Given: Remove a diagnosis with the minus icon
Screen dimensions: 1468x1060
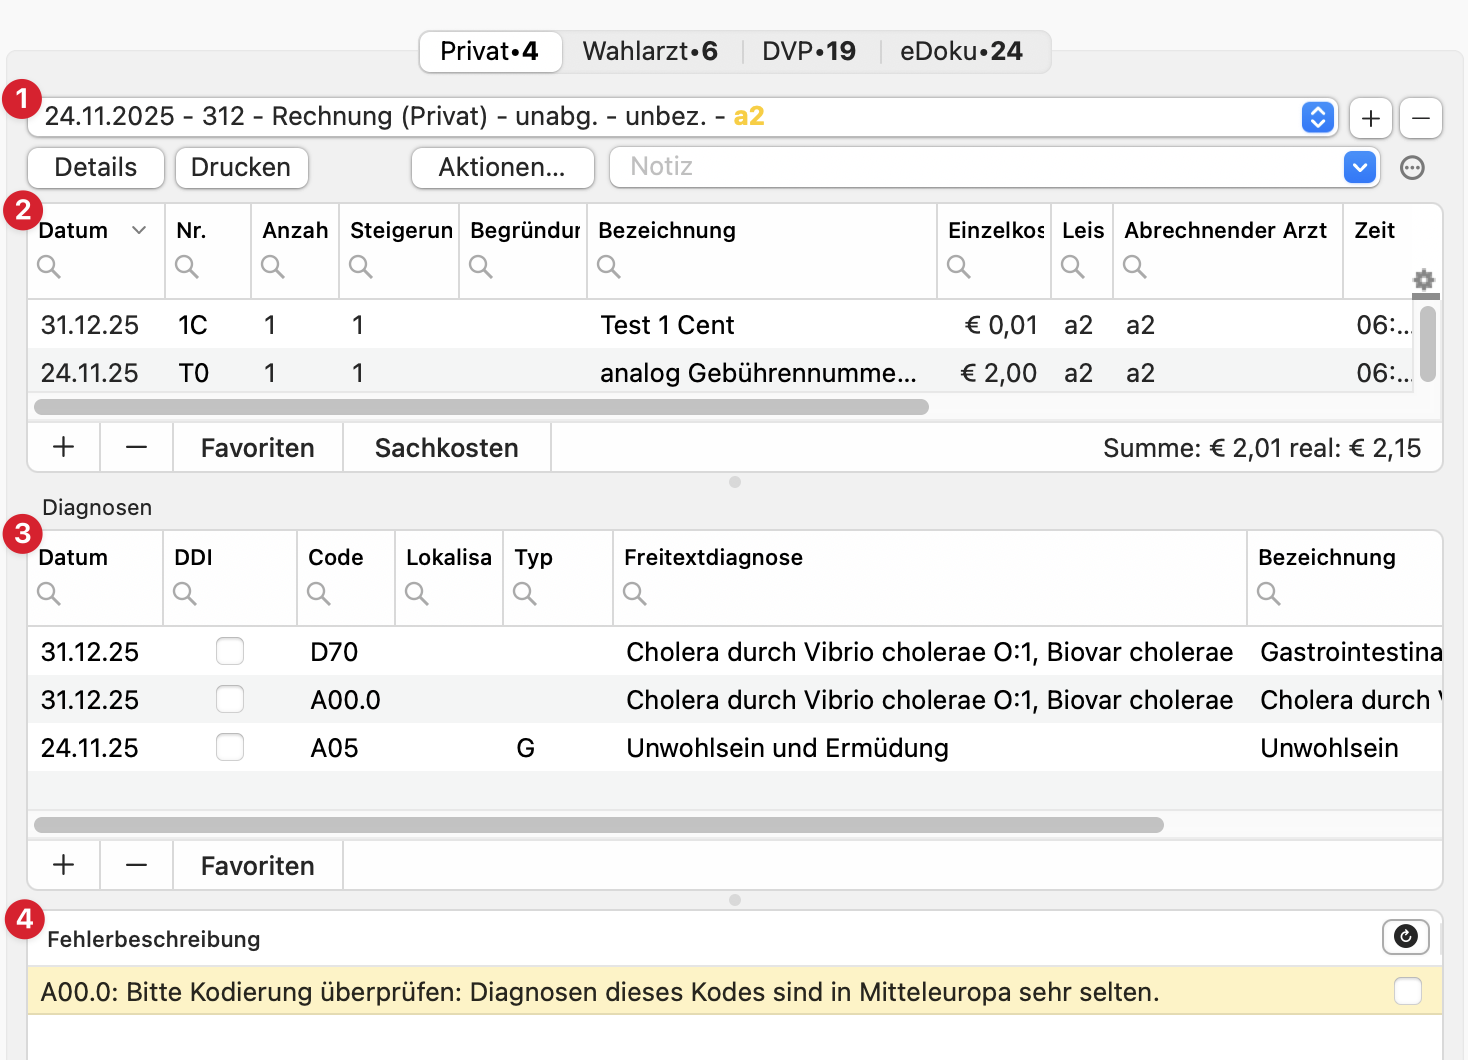Looking at the screenshot, I should click(x=136, y=865).
